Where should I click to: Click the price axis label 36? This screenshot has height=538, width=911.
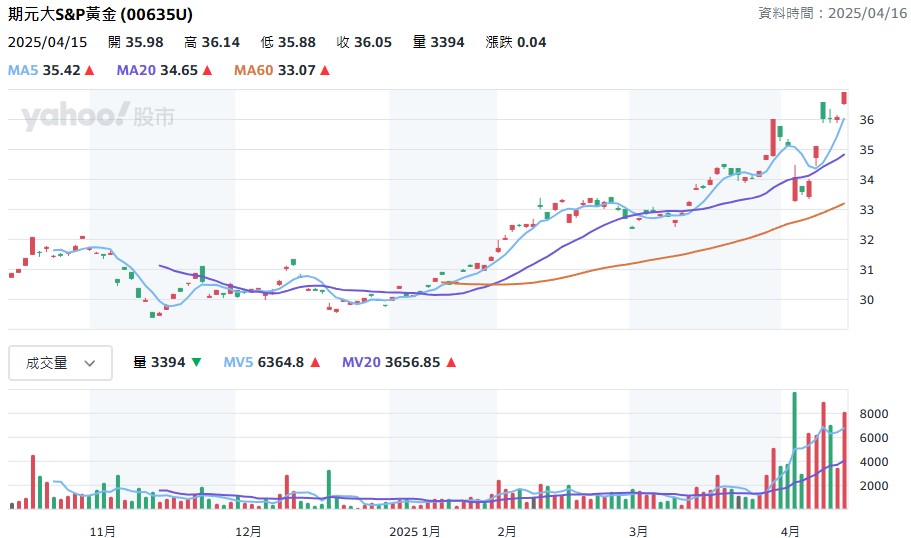(867, 120)
